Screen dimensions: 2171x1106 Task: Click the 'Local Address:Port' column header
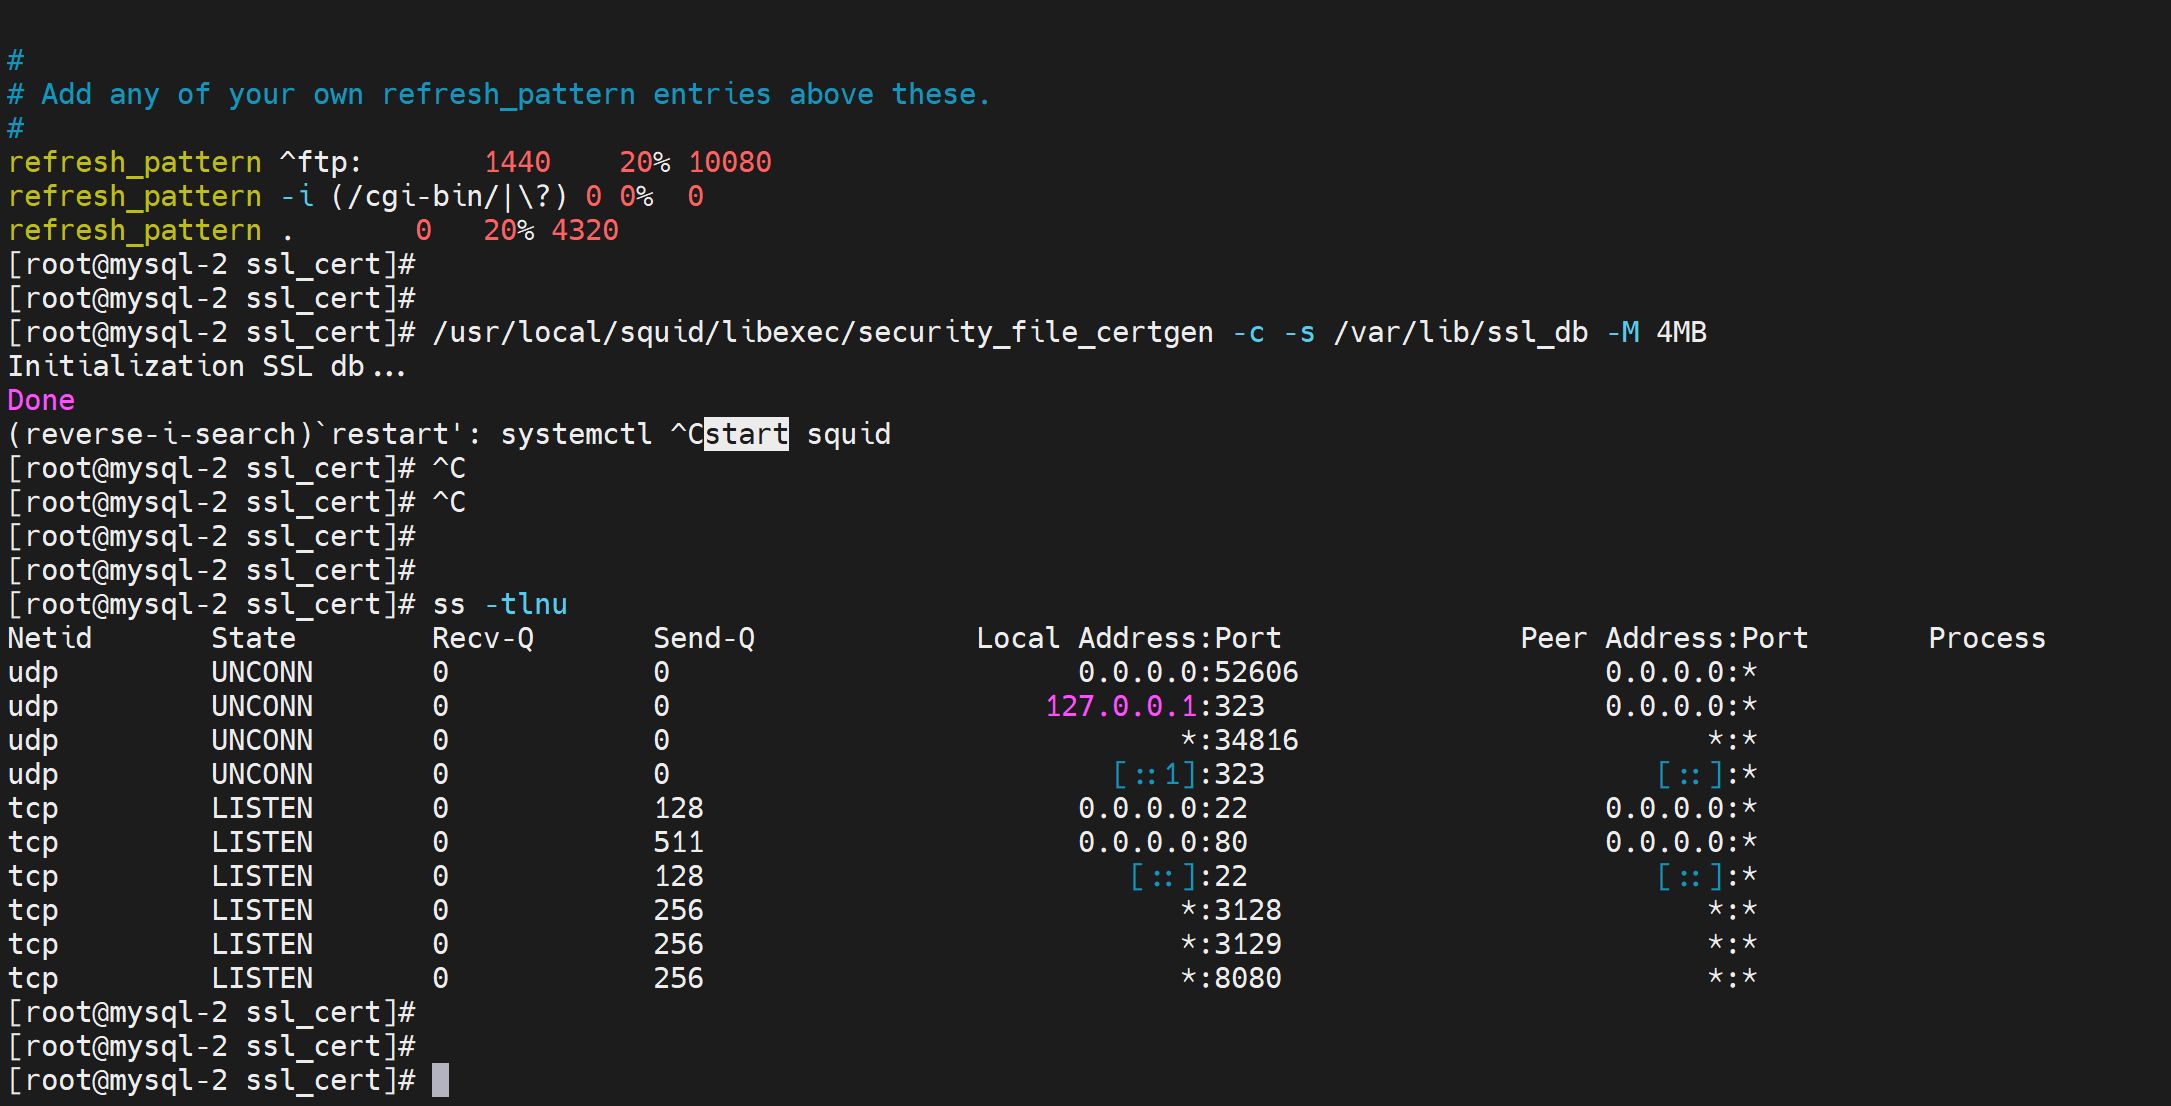(1128, 638)
